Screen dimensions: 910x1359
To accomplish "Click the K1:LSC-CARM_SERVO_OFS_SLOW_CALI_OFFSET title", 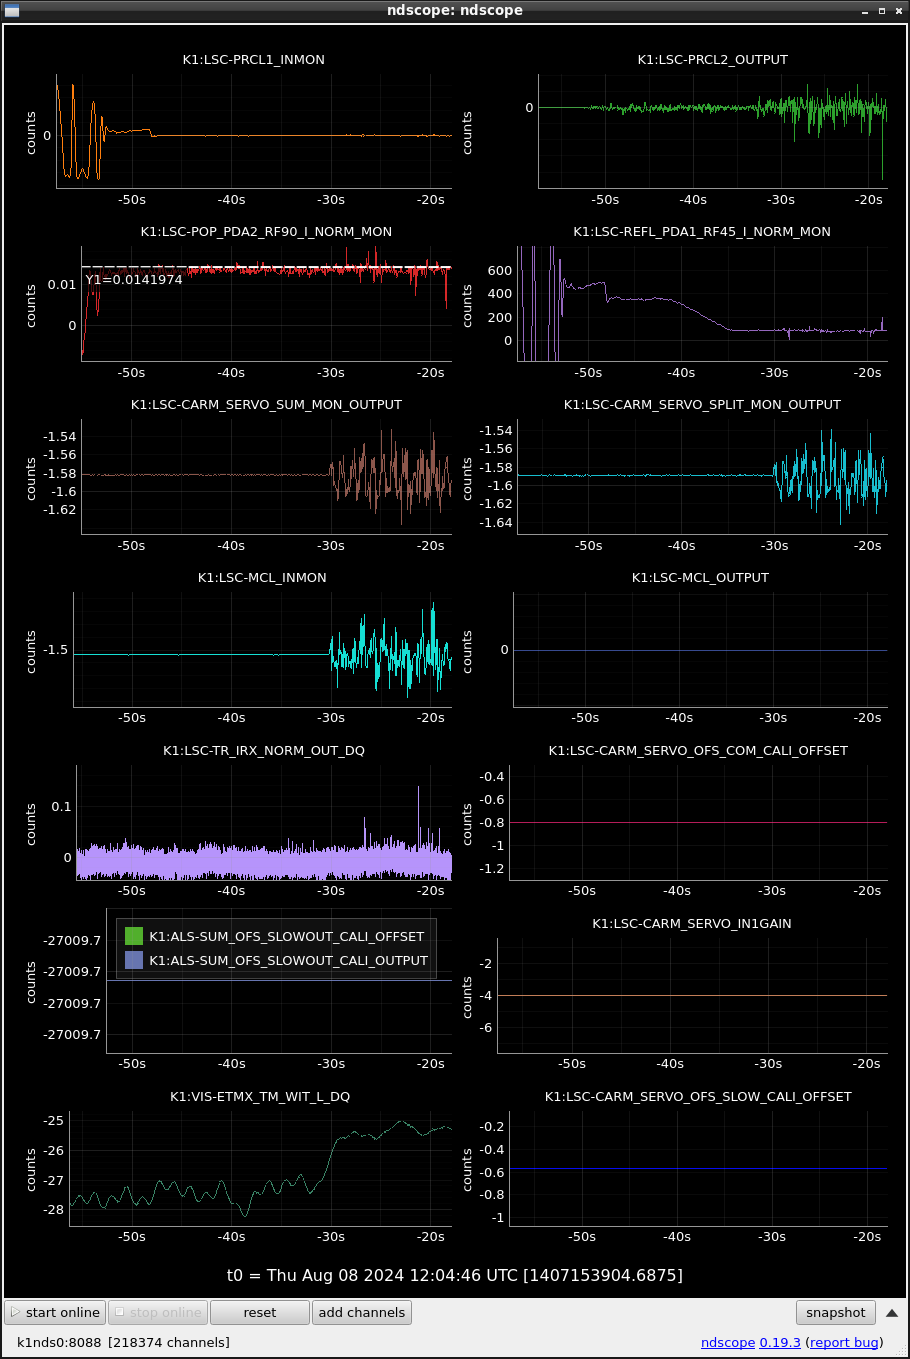I will 698,1097.
